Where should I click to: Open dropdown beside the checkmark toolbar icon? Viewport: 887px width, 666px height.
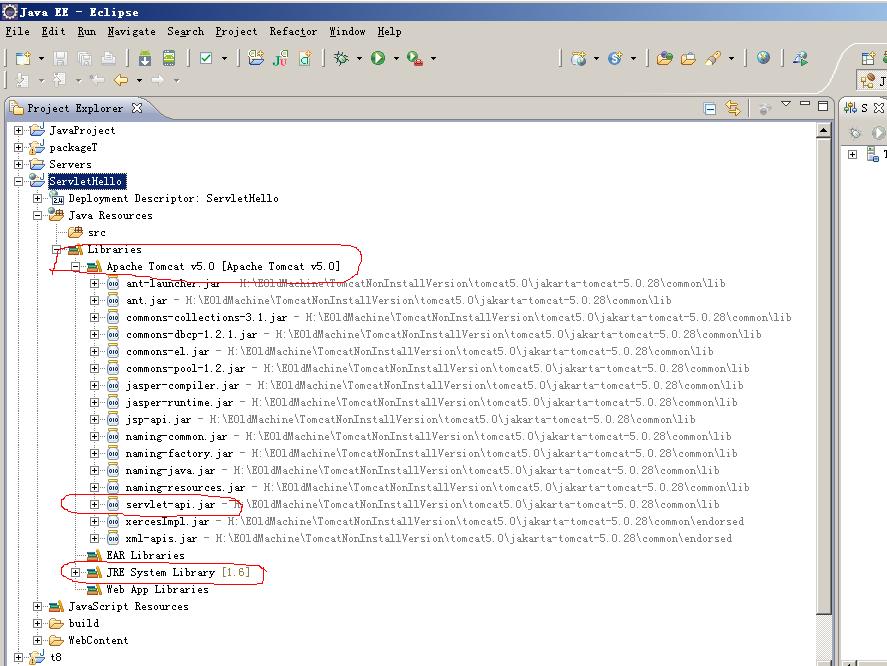click(225, 58)
